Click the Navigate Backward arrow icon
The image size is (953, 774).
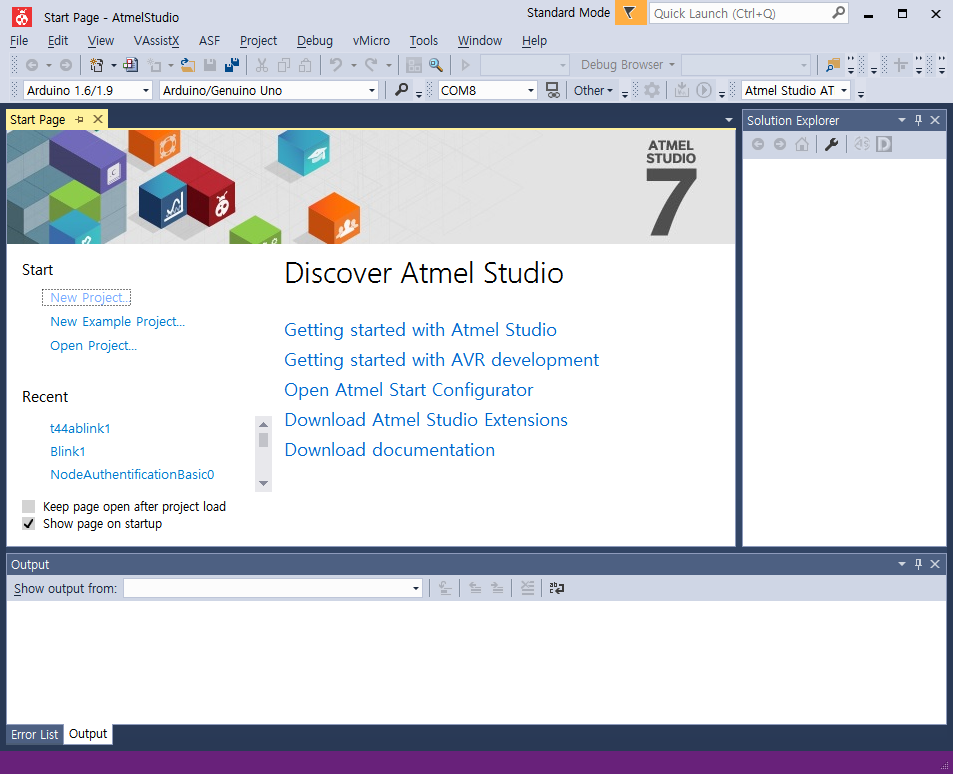click(32, 65)
